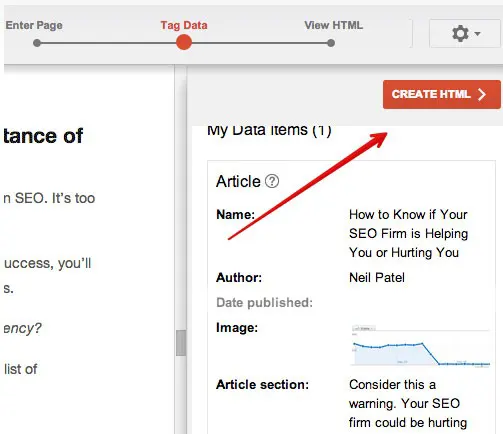Click the left pane vertical scrollbar thumb
The image size is (503, 434).
point(181,343)
